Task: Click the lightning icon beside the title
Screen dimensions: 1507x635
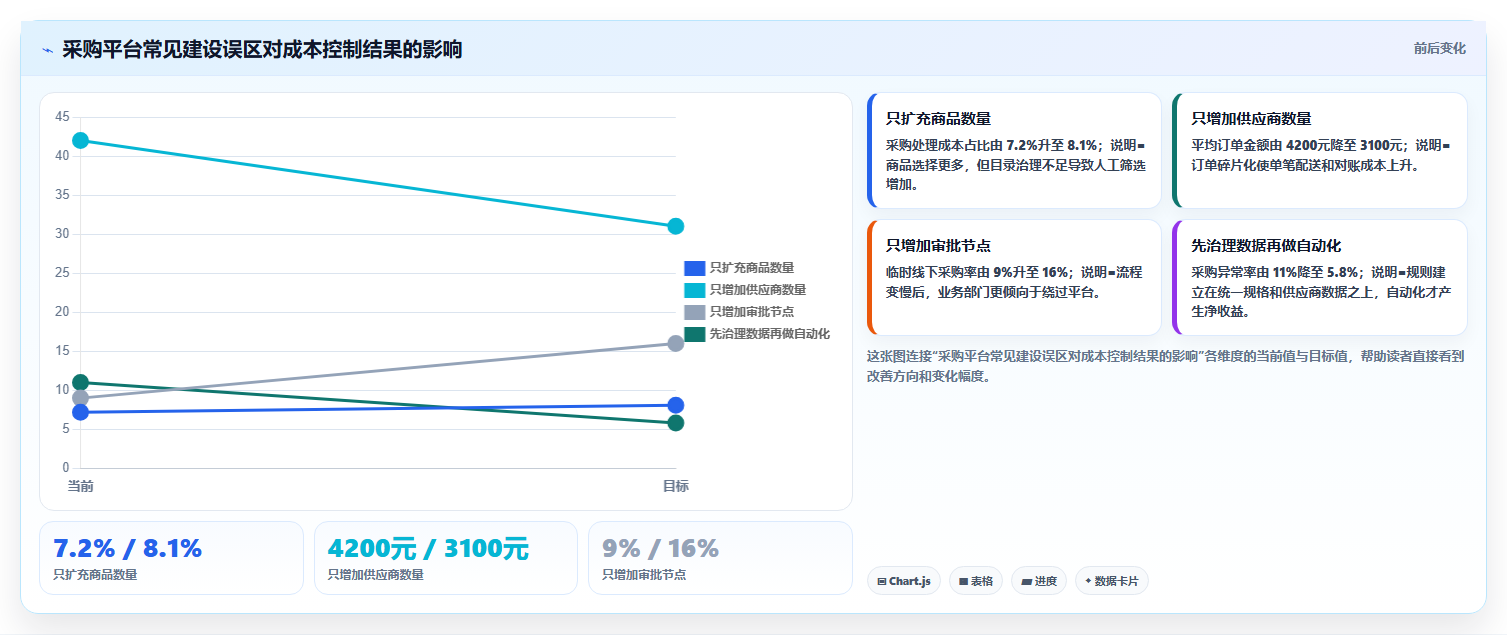Action: tap(47, 50)
